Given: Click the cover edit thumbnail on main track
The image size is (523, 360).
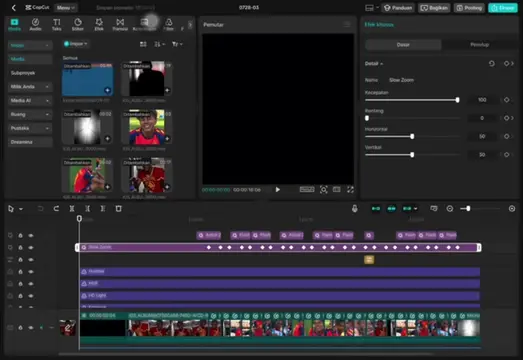Looking at the screenshot, I should click(68, 327).
